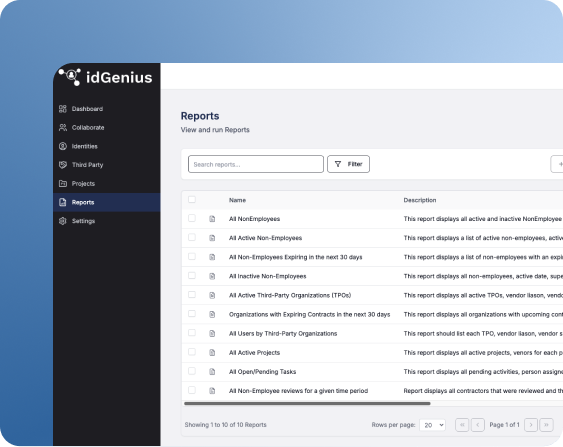Screen dimensions: 563x447
Task: Check the All Non-Employee reviews row checkbox
Action: coord(192,390)
